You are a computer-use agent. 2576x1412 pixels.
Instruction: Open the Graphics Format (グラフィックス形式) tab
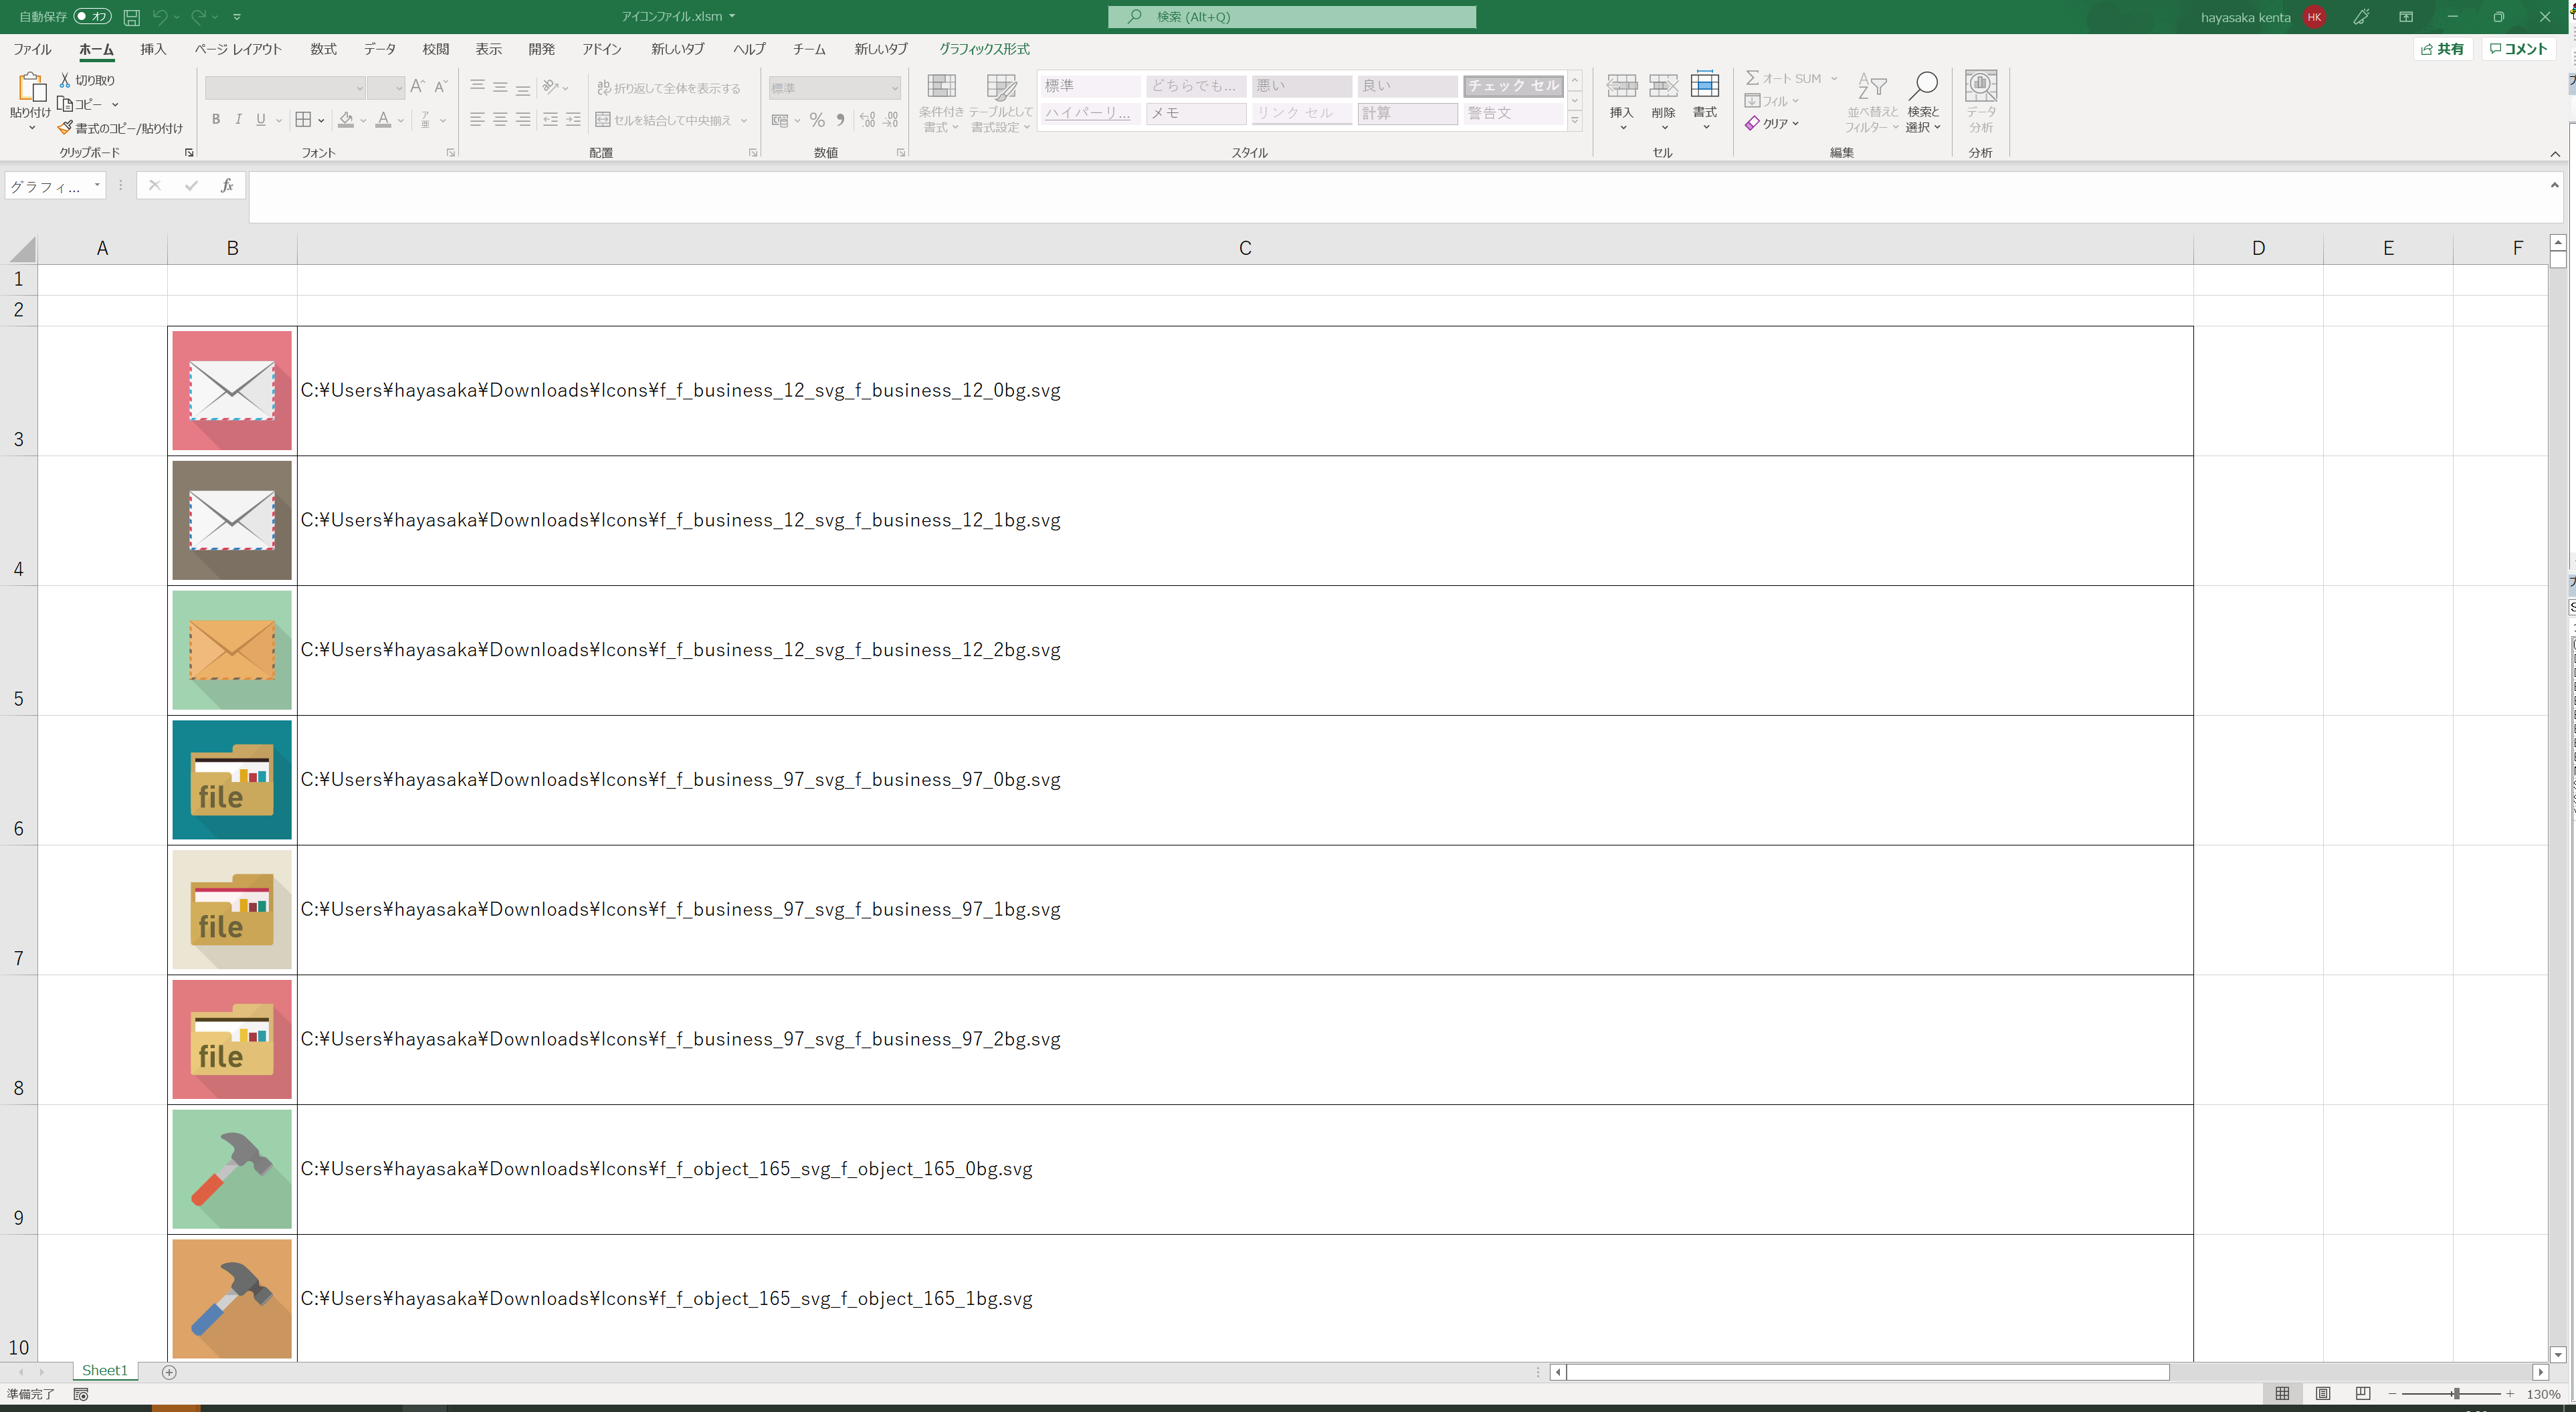(x=983, y=49)
